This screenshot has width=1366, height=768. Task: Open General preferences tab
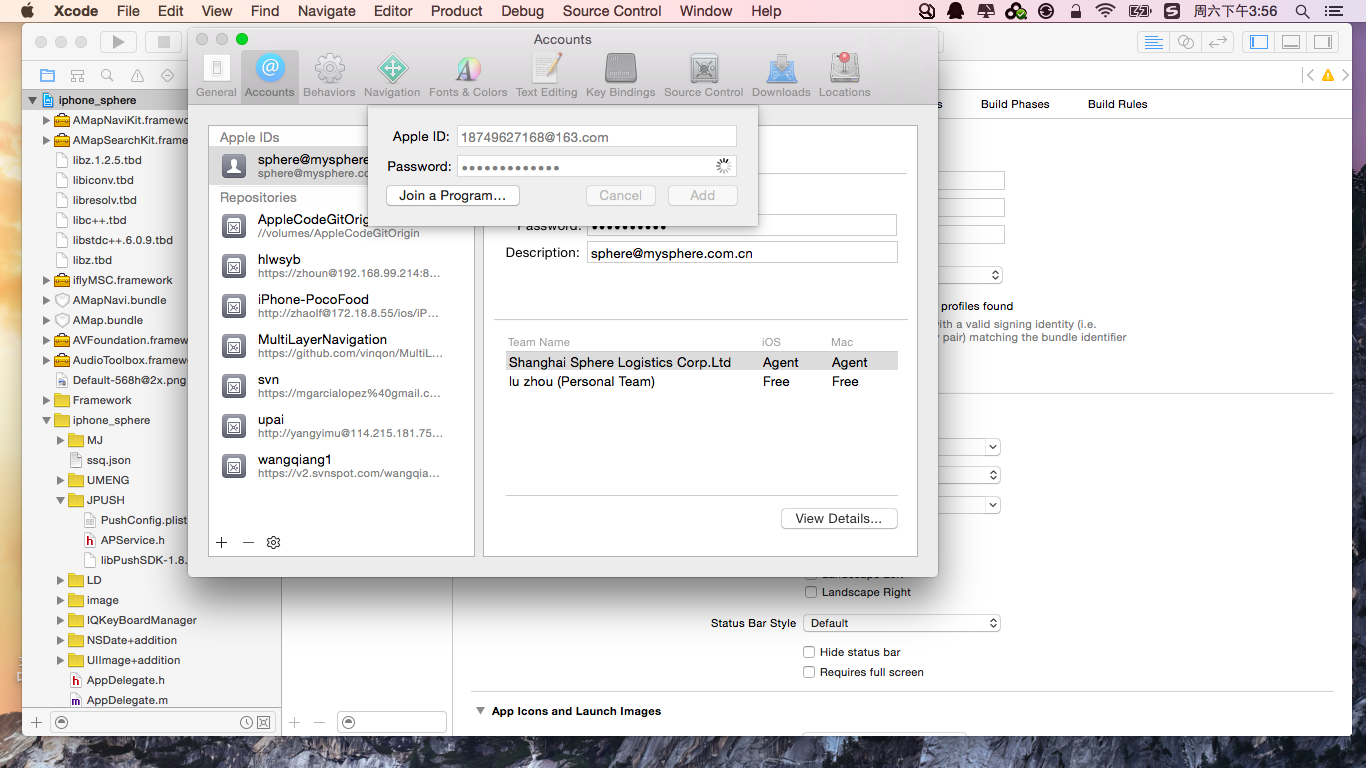216,76
